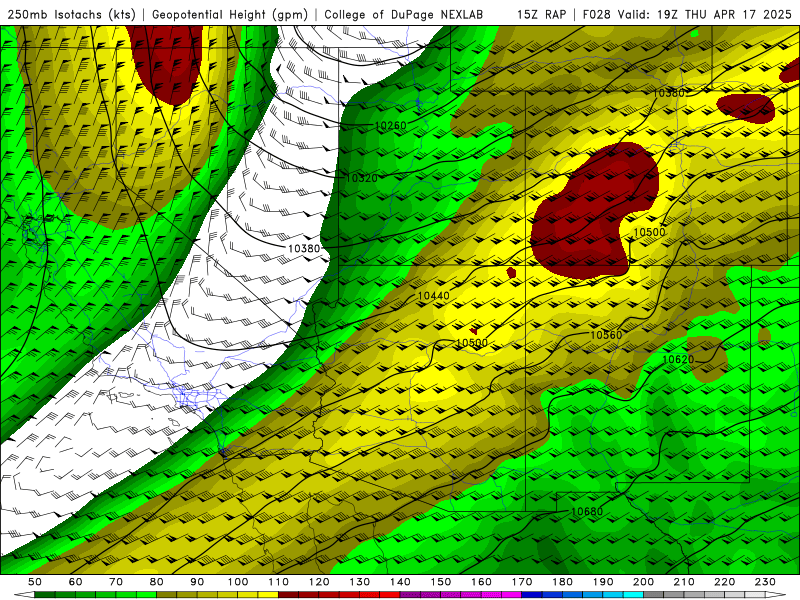Click the 220 value on the color scale
The height and width of the screenshot is (600, 800).
tap(724, 582)
